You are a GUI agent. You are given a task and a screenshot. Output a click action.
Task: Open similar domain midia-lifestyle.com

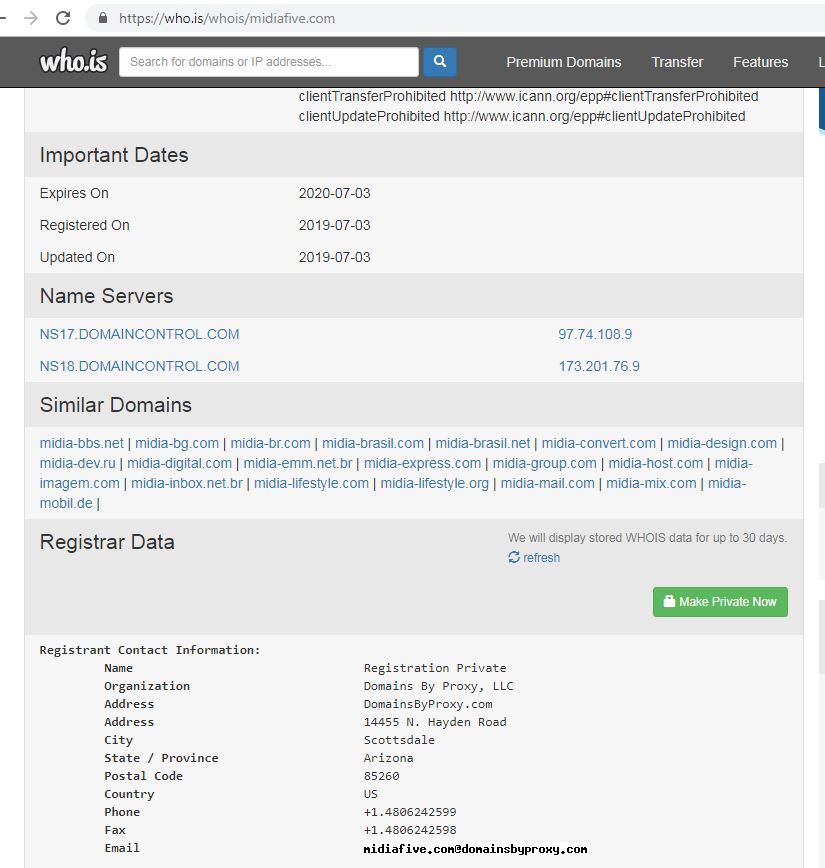point(311,483)
